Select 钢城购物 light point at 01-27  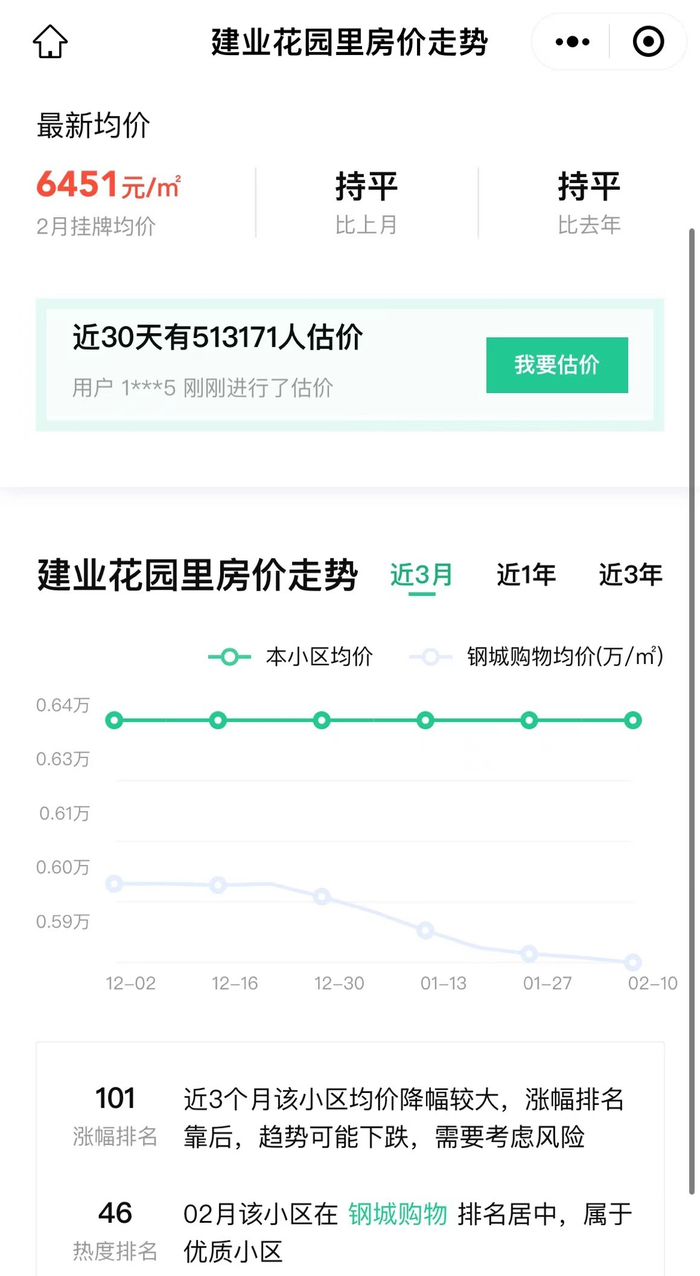coord(529,953)
